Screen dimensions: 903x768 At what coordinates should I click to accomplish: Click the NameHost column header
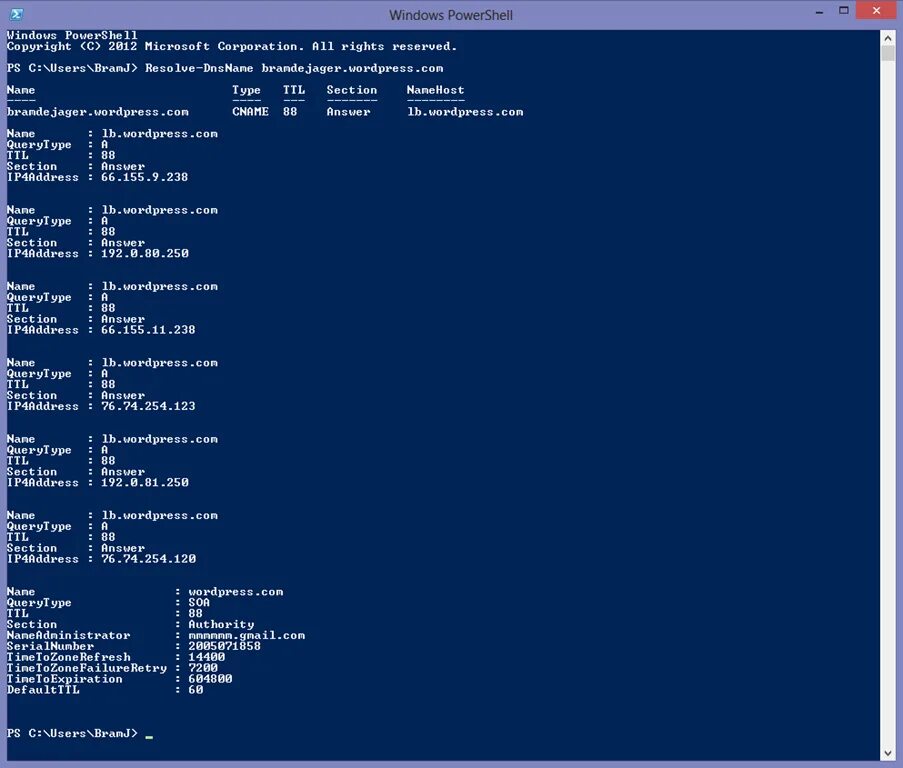click(x=435, y=90)
